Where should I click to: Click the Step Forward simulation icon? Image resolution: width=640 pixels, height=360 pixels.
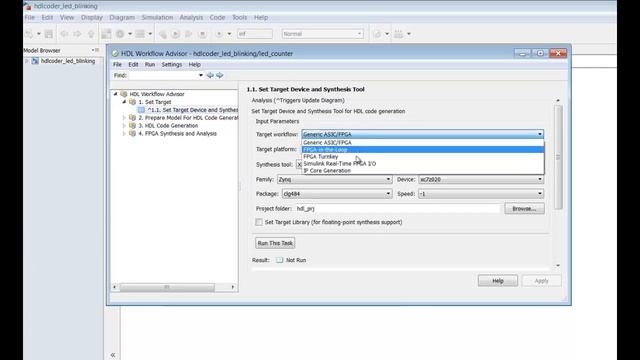pos(189,34)
